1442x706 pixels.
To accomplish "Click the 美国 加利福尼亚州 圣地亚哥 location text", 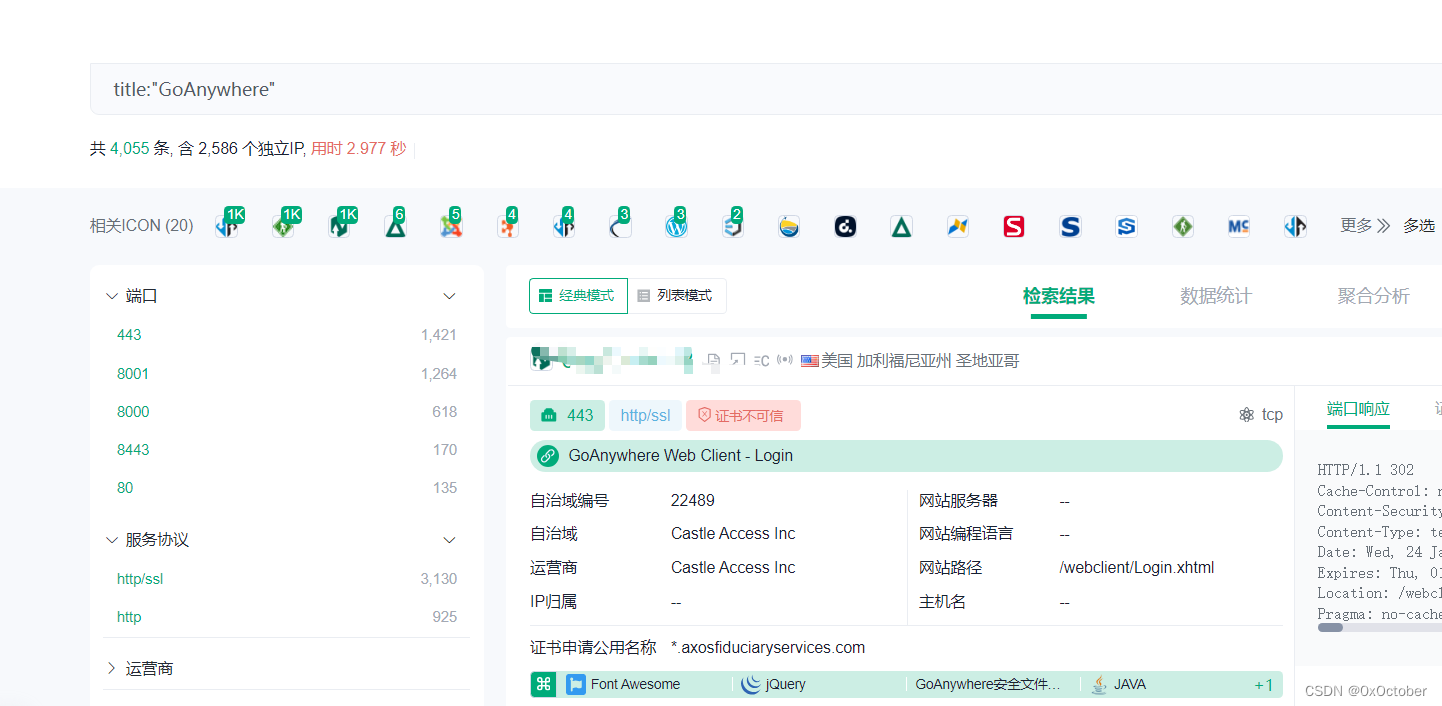I will click(x=920, y=361).
